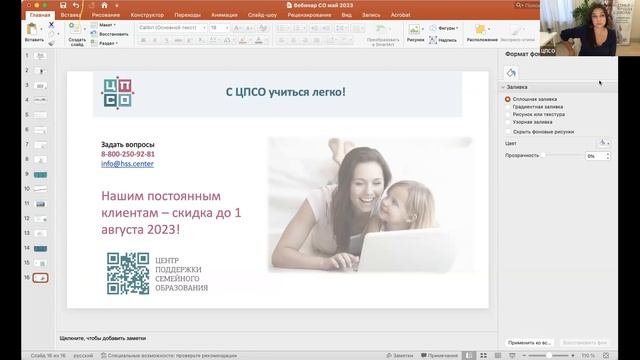Click the Arrange (Расположение) icon

(480, 29)
